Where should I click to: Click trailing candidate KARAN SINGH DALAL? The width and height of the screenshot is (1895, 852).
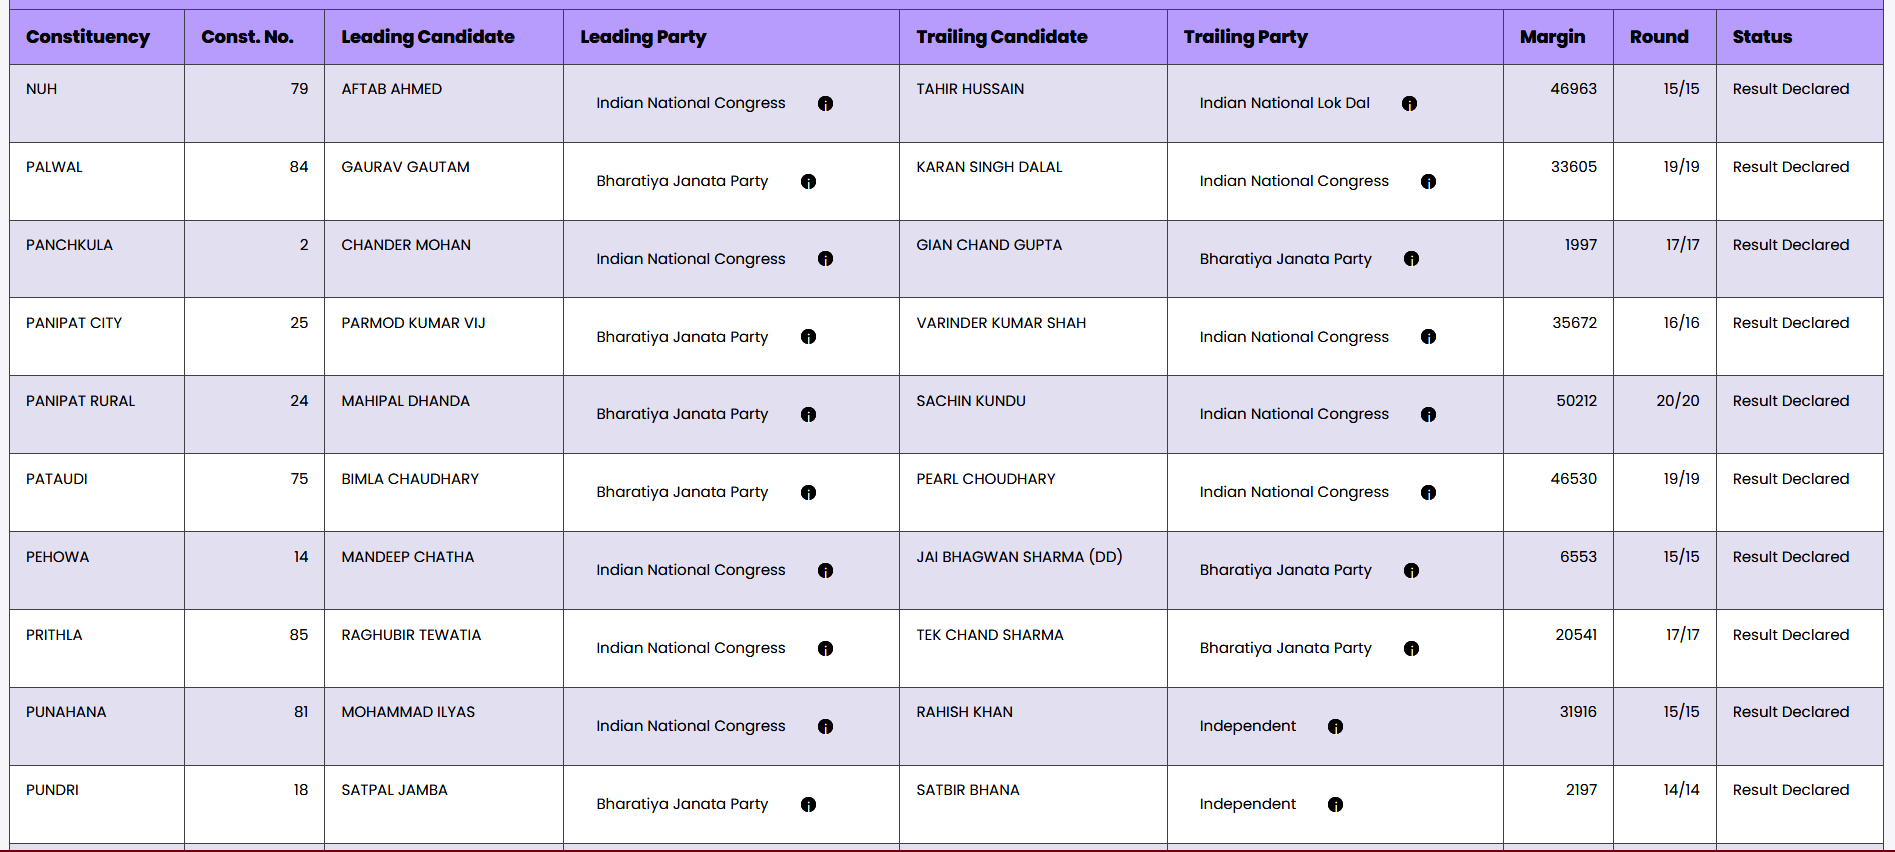[x=989, y=167]
